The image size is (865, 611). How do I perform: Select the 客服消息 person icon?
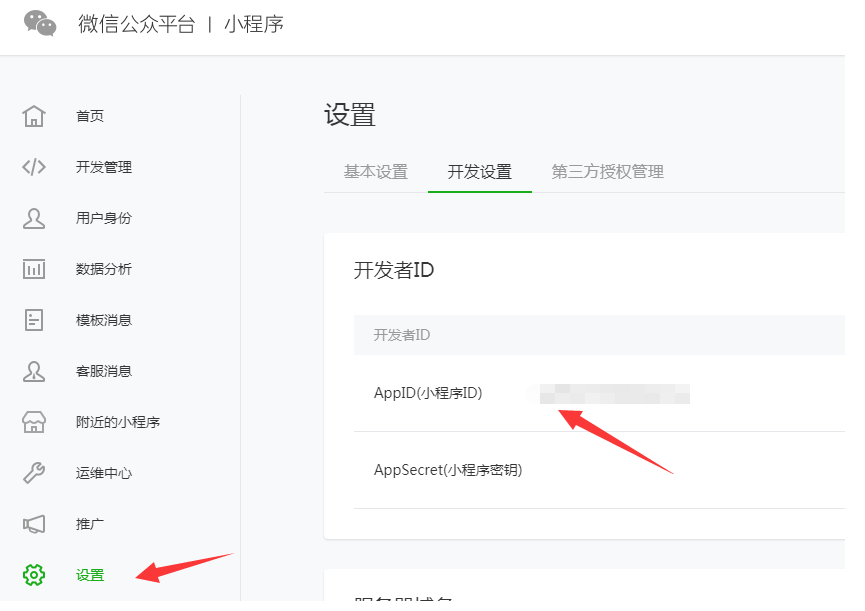(33, 371)
